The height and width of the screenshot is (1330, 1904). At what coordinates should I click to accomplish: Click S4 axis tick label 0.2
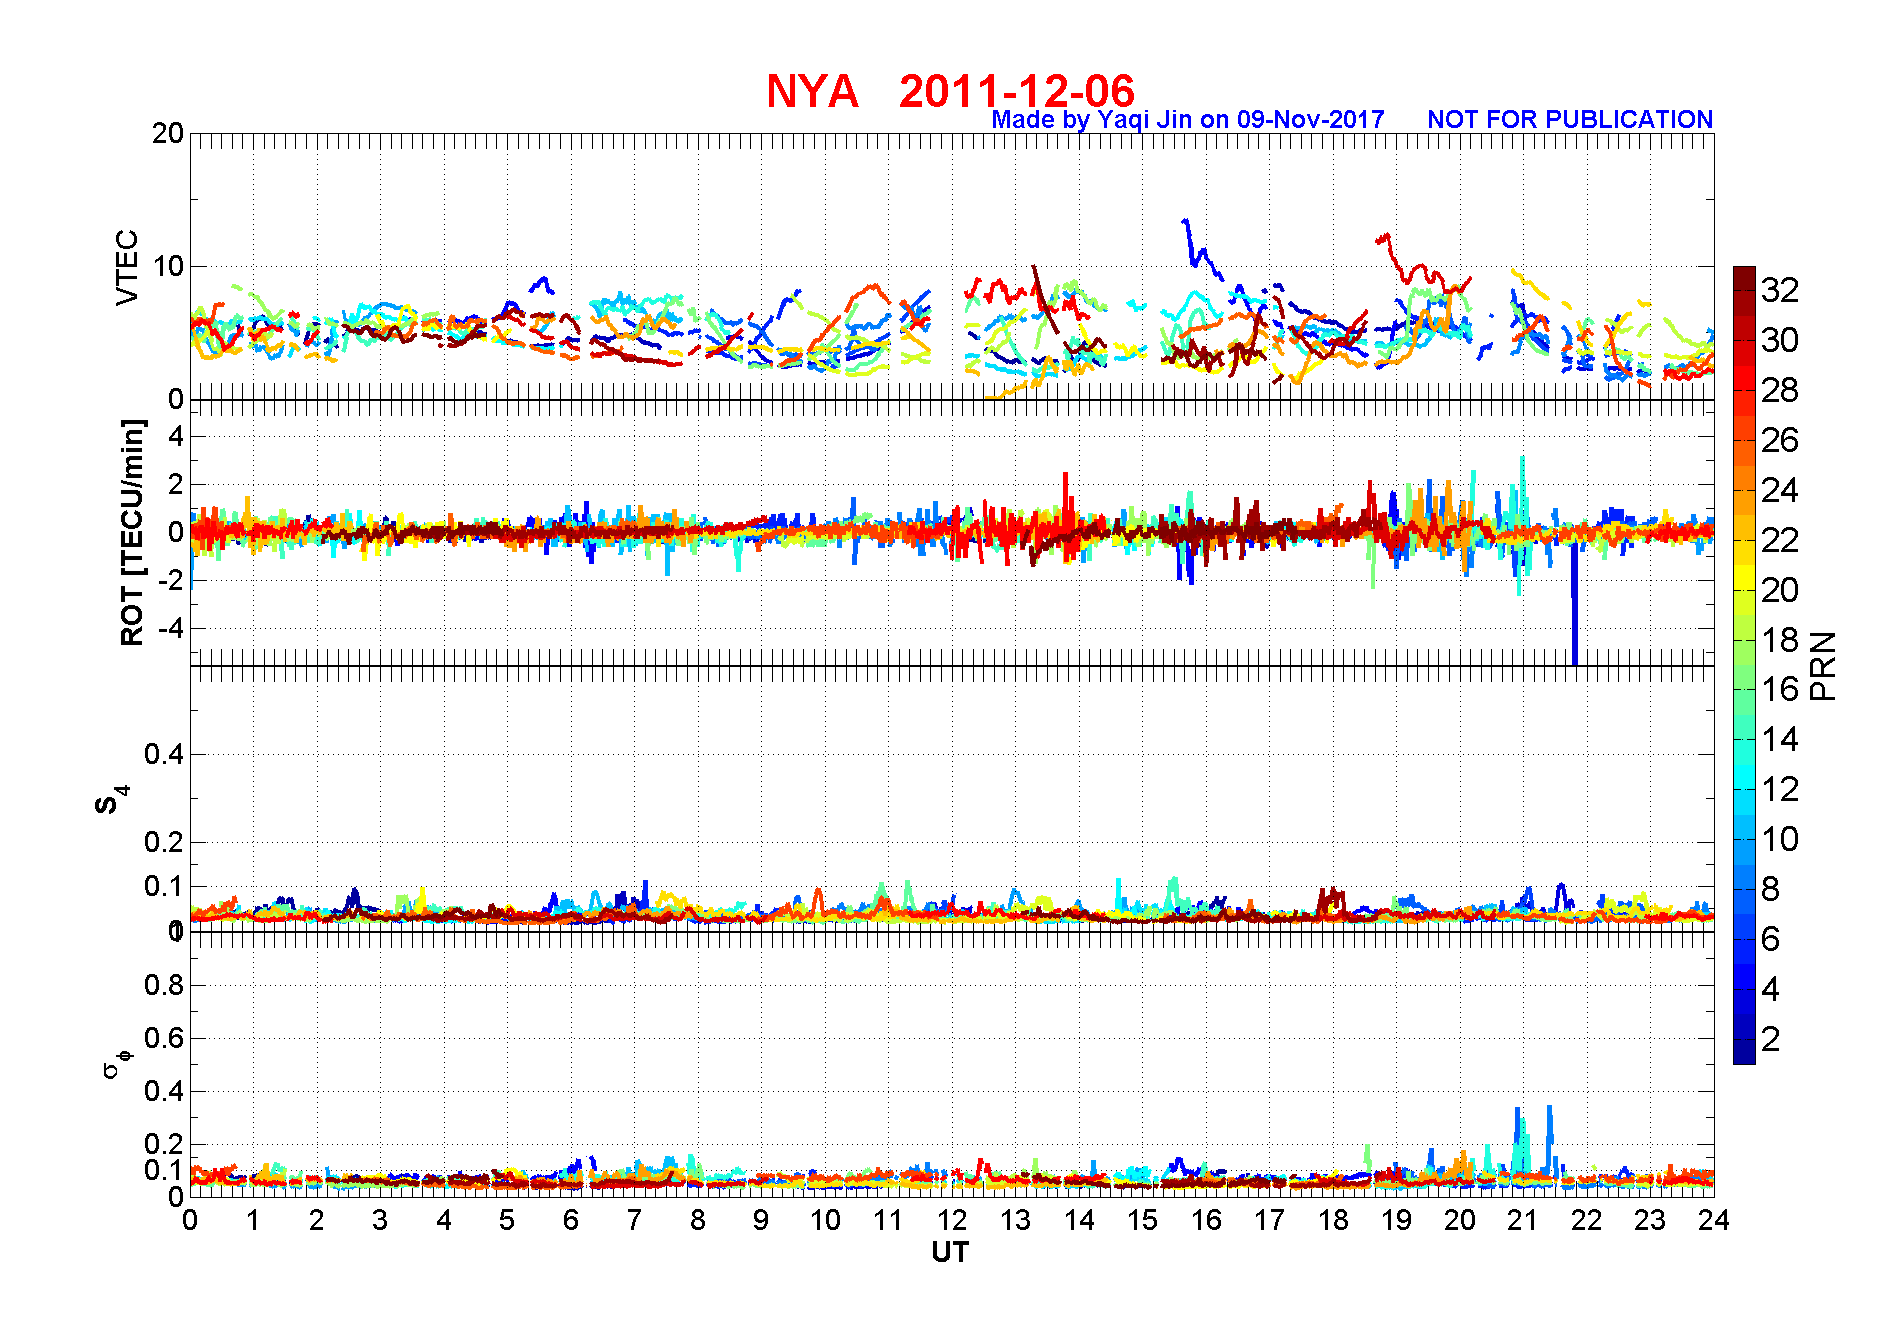(165, 842)
